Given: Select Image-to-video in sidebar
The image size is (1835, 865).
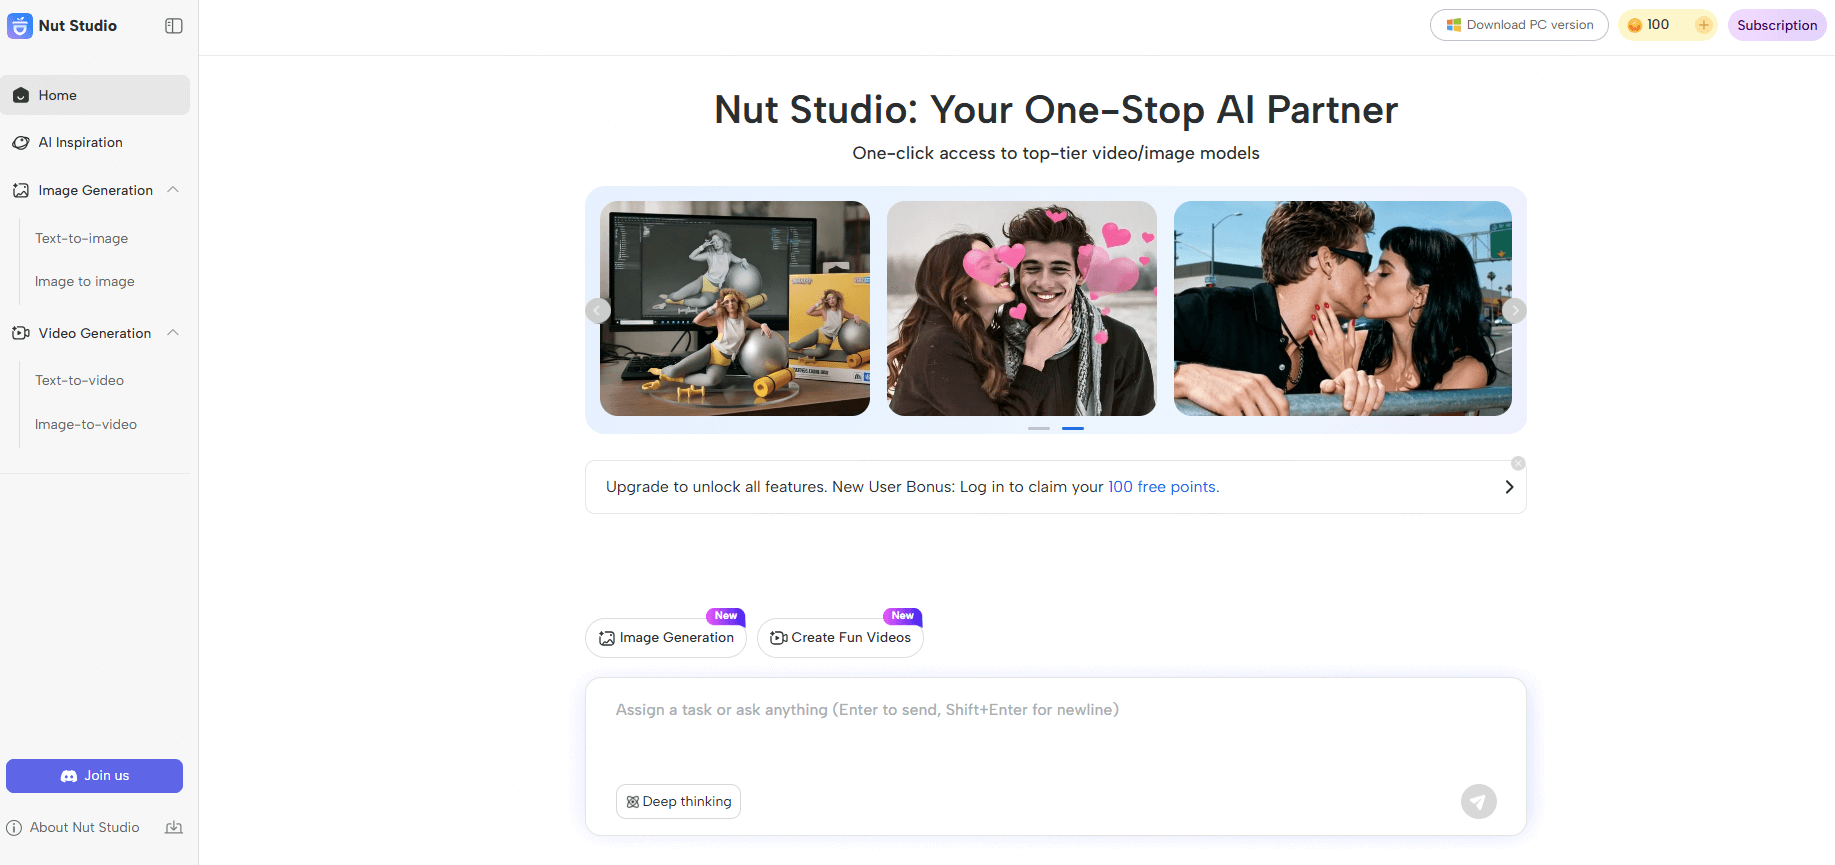Looking at the screenshot, I should pos(86,425).
